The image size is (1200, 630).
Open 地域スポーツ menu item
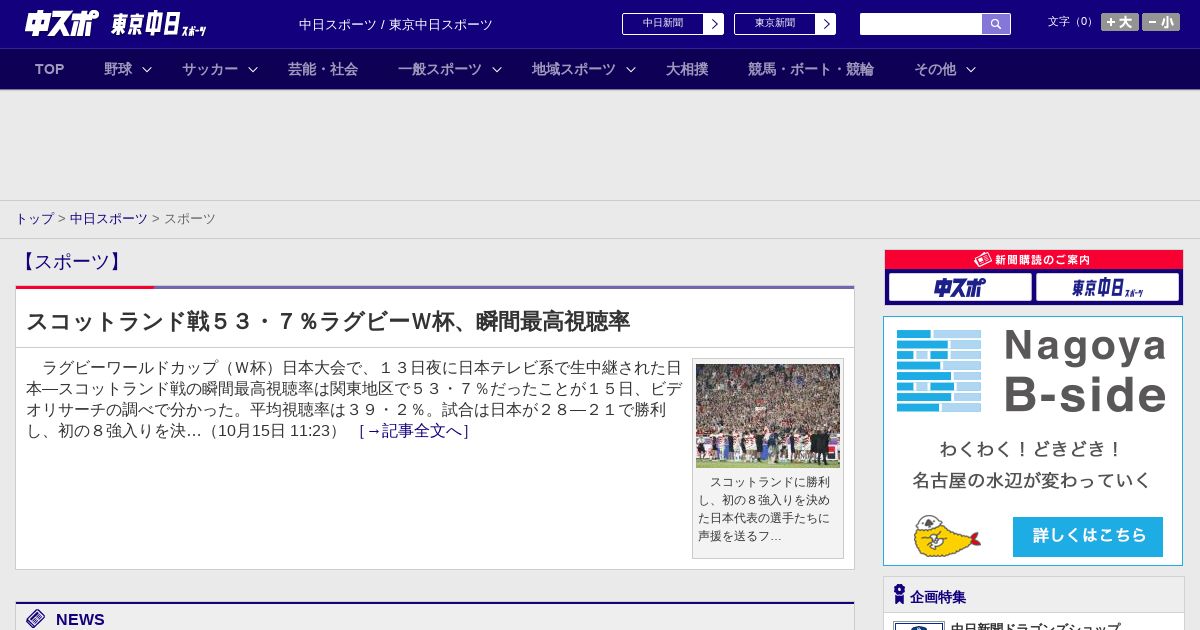tap(574, 69)
